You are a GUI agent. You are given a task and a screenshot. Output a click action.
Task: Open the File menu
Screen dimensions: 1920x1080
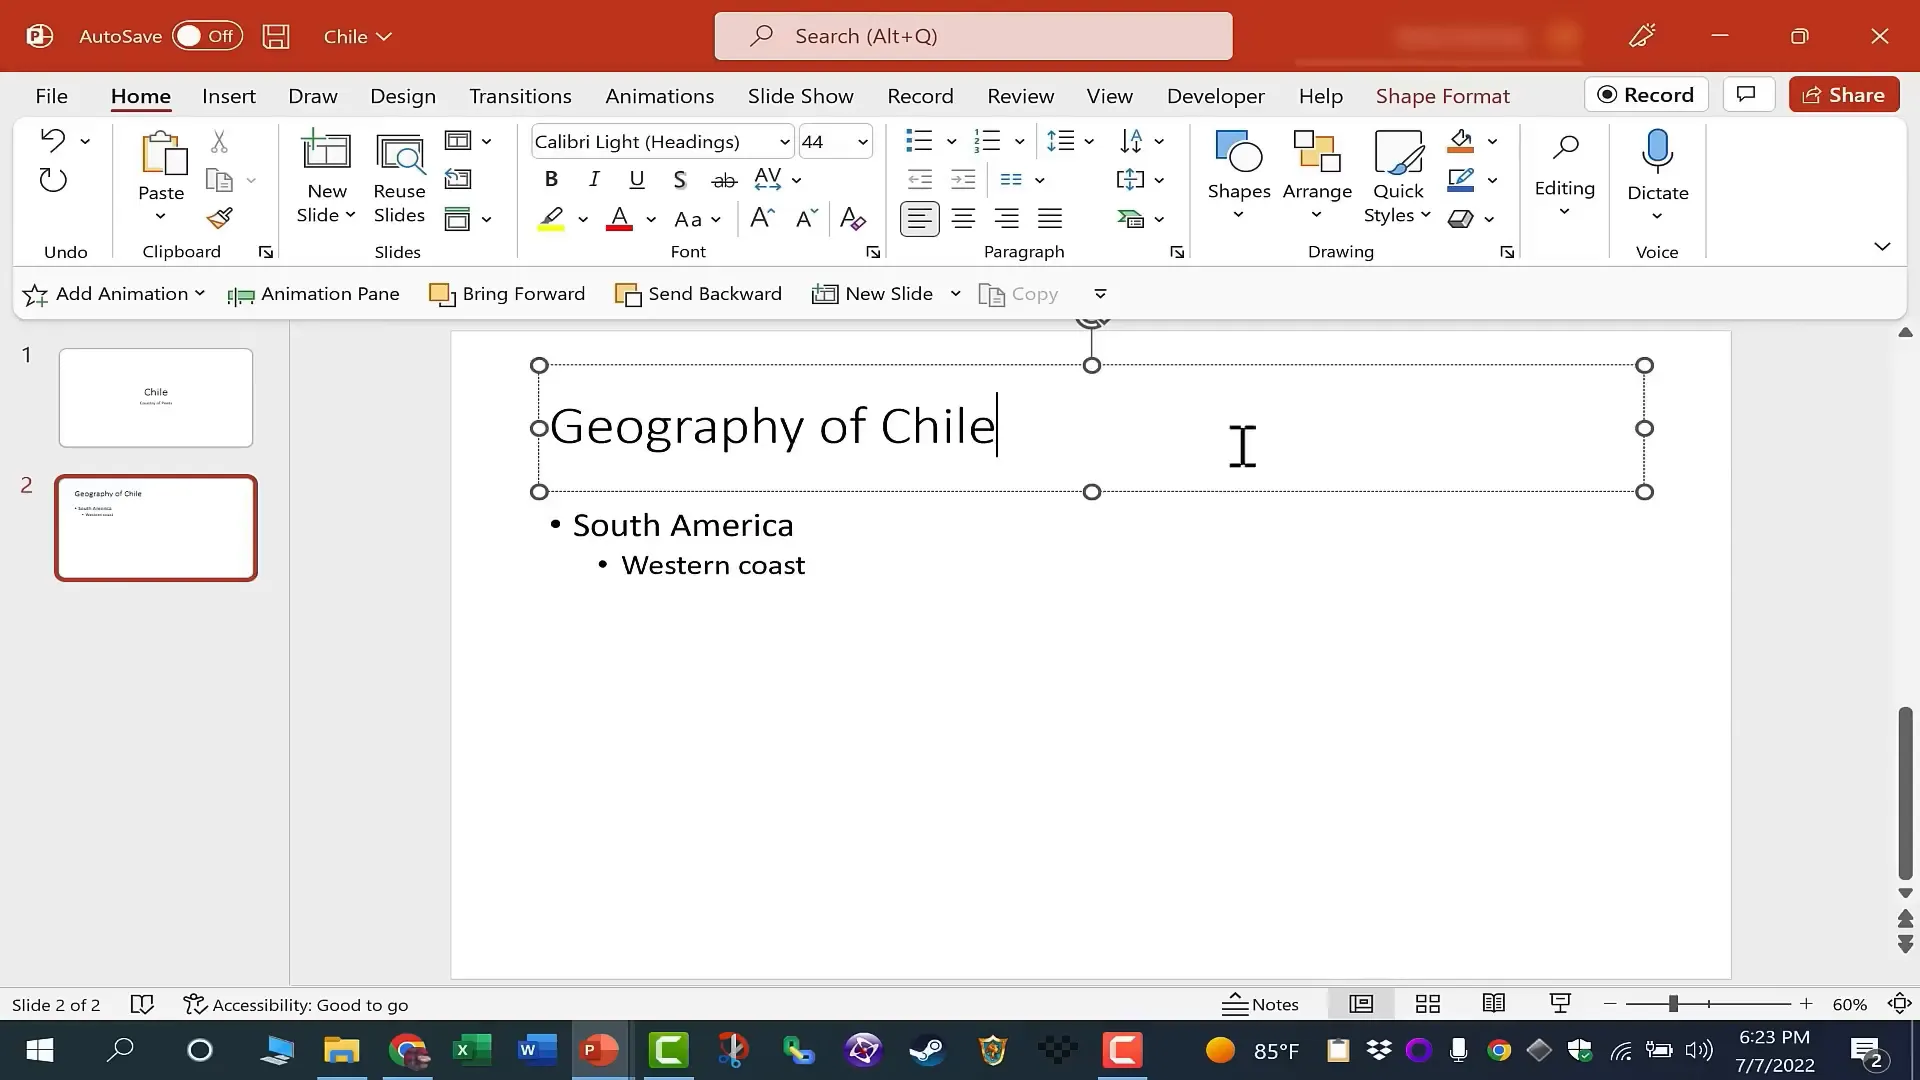pyautogui.click(x=51, y=96)
